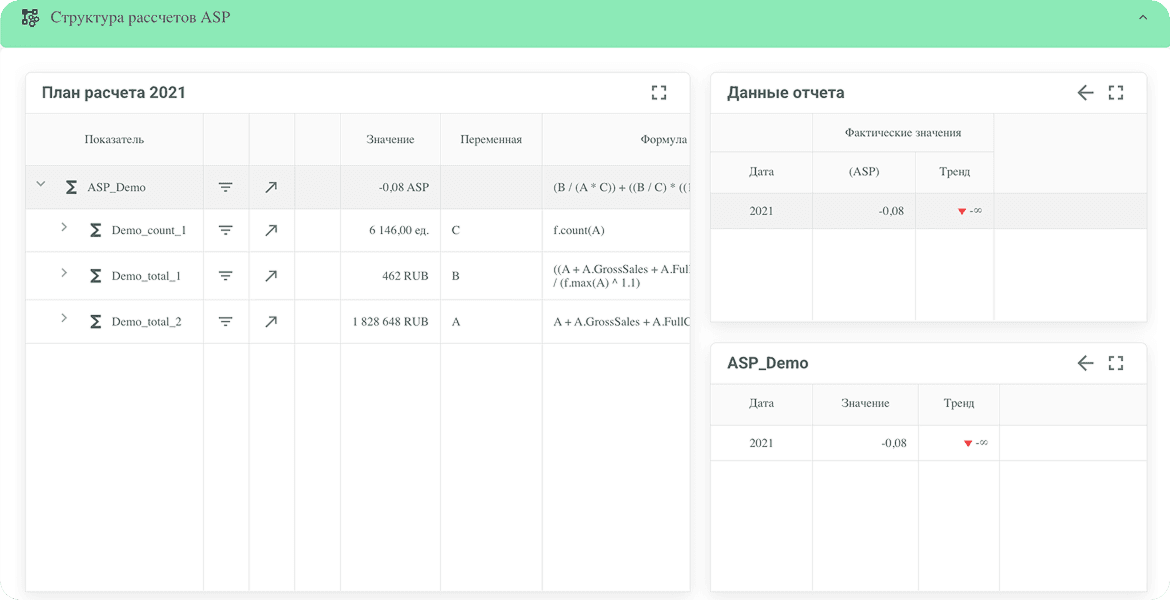This screenshot has height=600, width=1170.
Task: Collapse the Структура рассчетов ASP panel chevron
Action: click(1142, 17)
